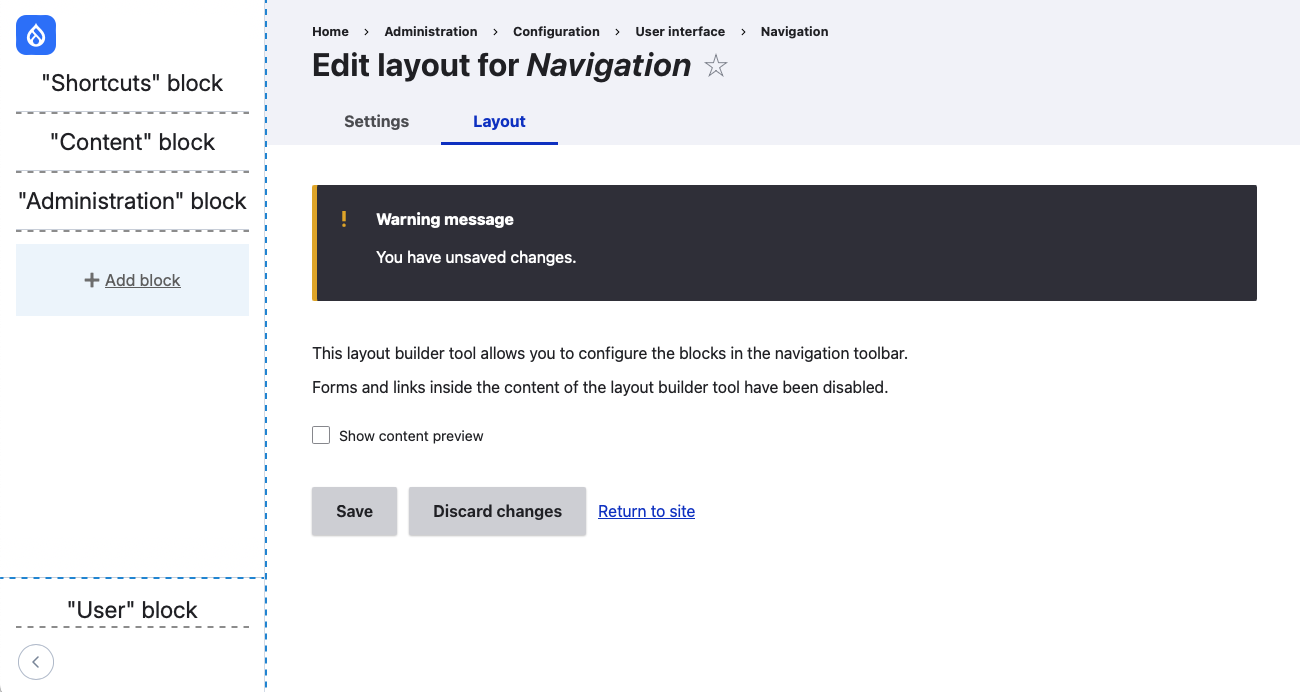
Task: Click the User interface breadcrumb
Action: (x=680, y=31)
